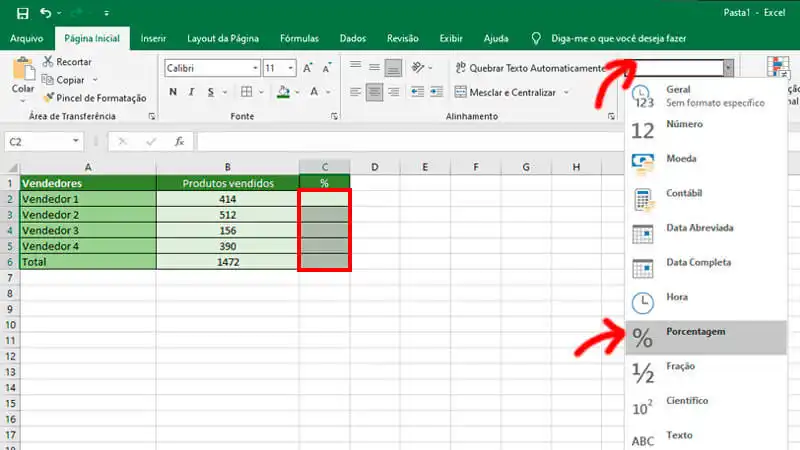Open Alinhamento dialog launcher
Screen dimensions: 800x450
point(611,117)
